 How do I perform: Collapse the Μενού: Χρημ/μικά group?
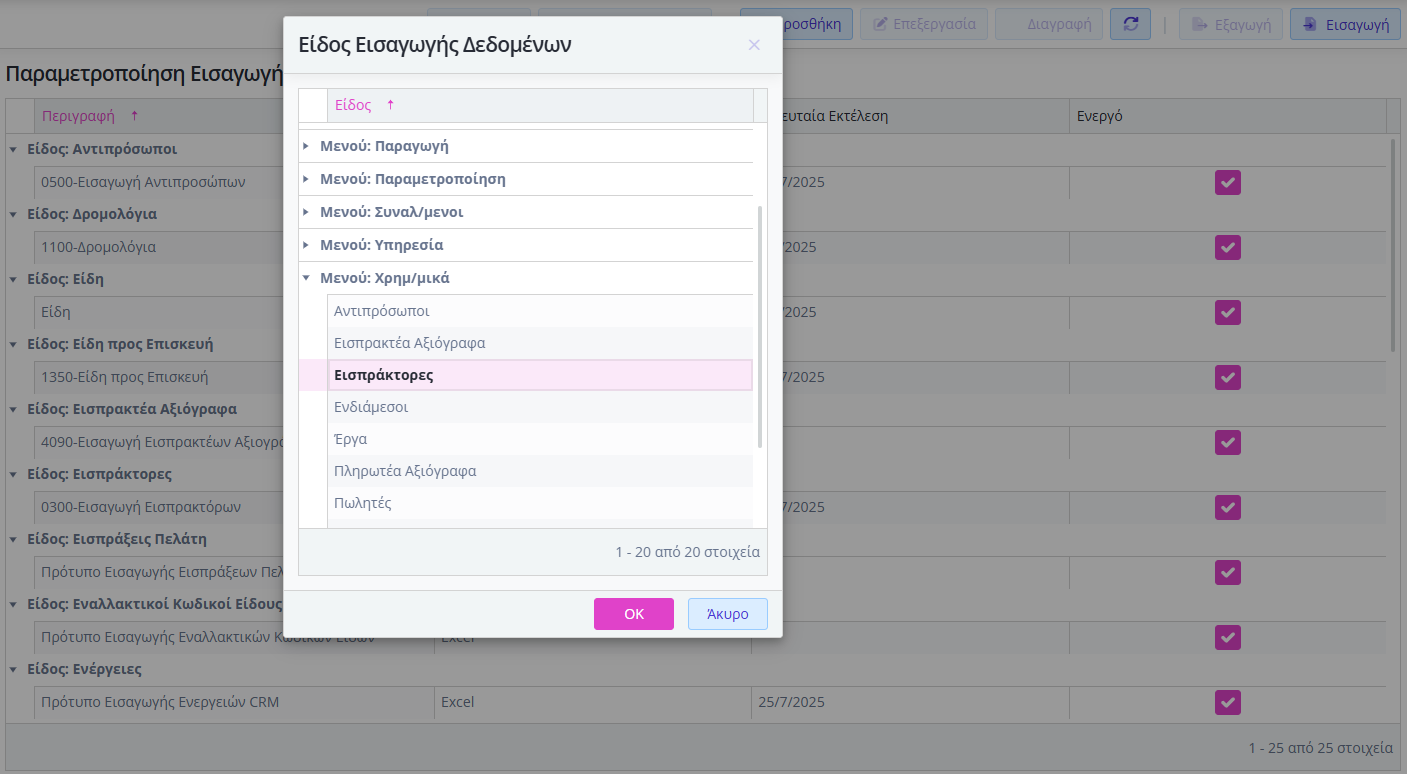(x=306, y=278)
